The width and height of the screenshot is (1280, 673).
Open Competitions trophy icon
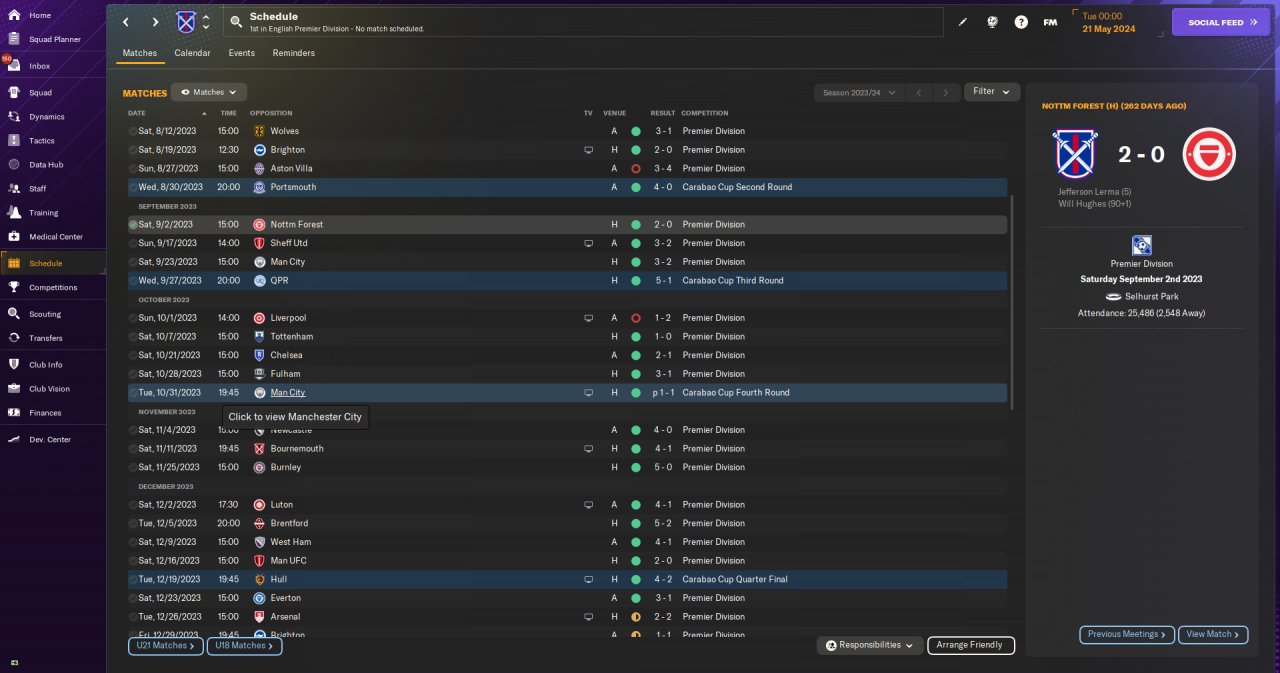click(14, 287)
